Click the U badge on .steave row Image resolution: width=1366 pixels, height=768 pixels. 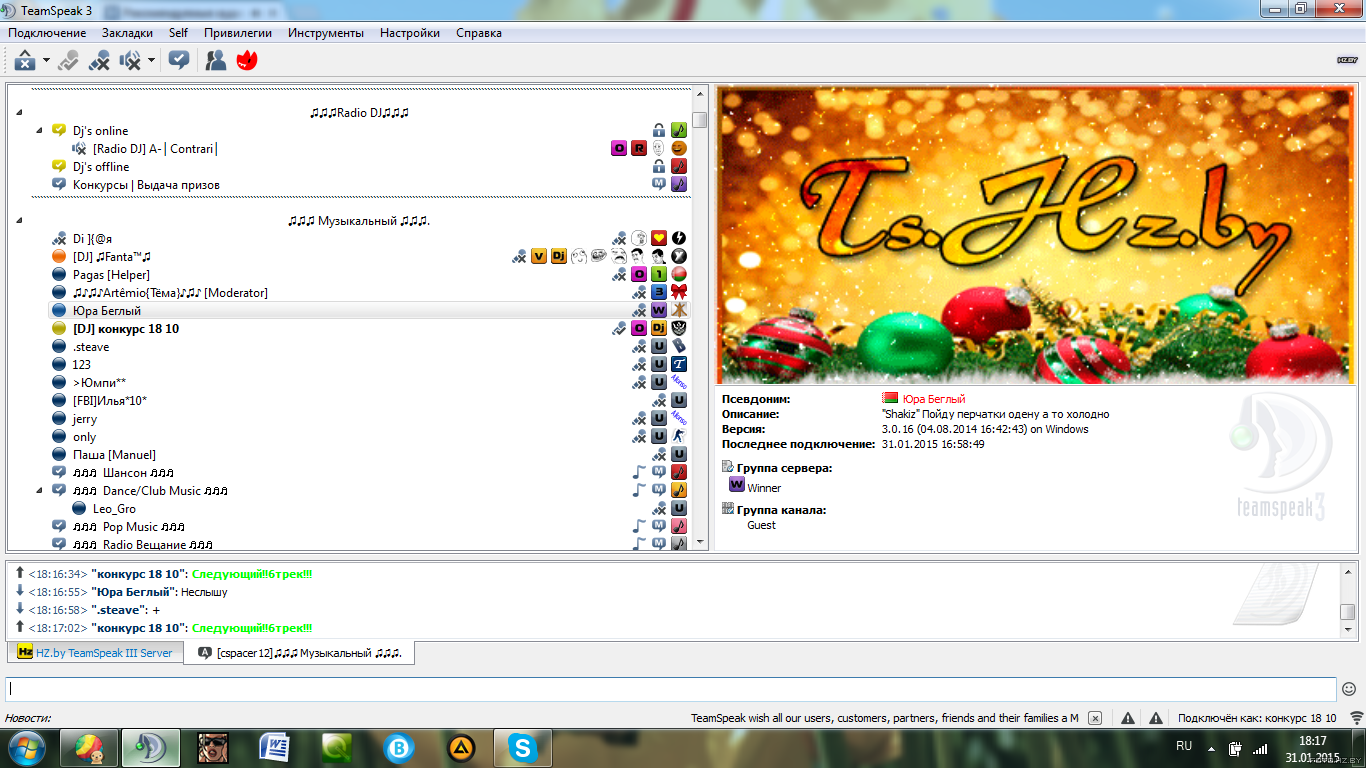(x=659, y=347)
